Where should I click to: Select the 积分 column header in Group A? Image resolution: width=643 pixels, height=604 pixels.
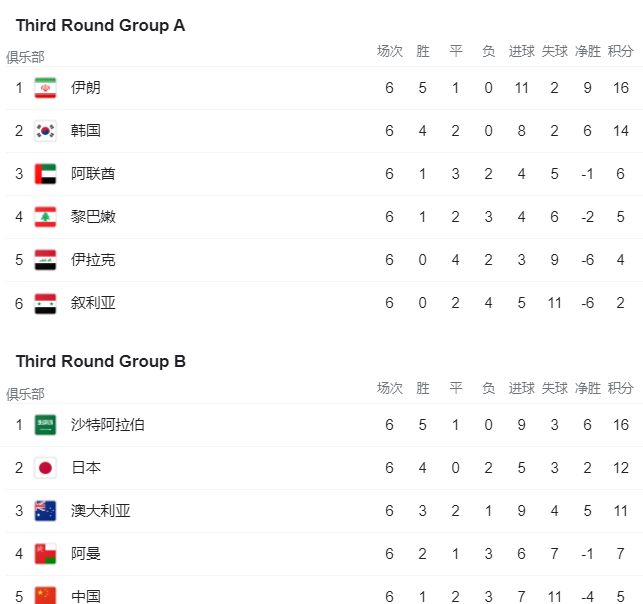(x=620, y=51)
